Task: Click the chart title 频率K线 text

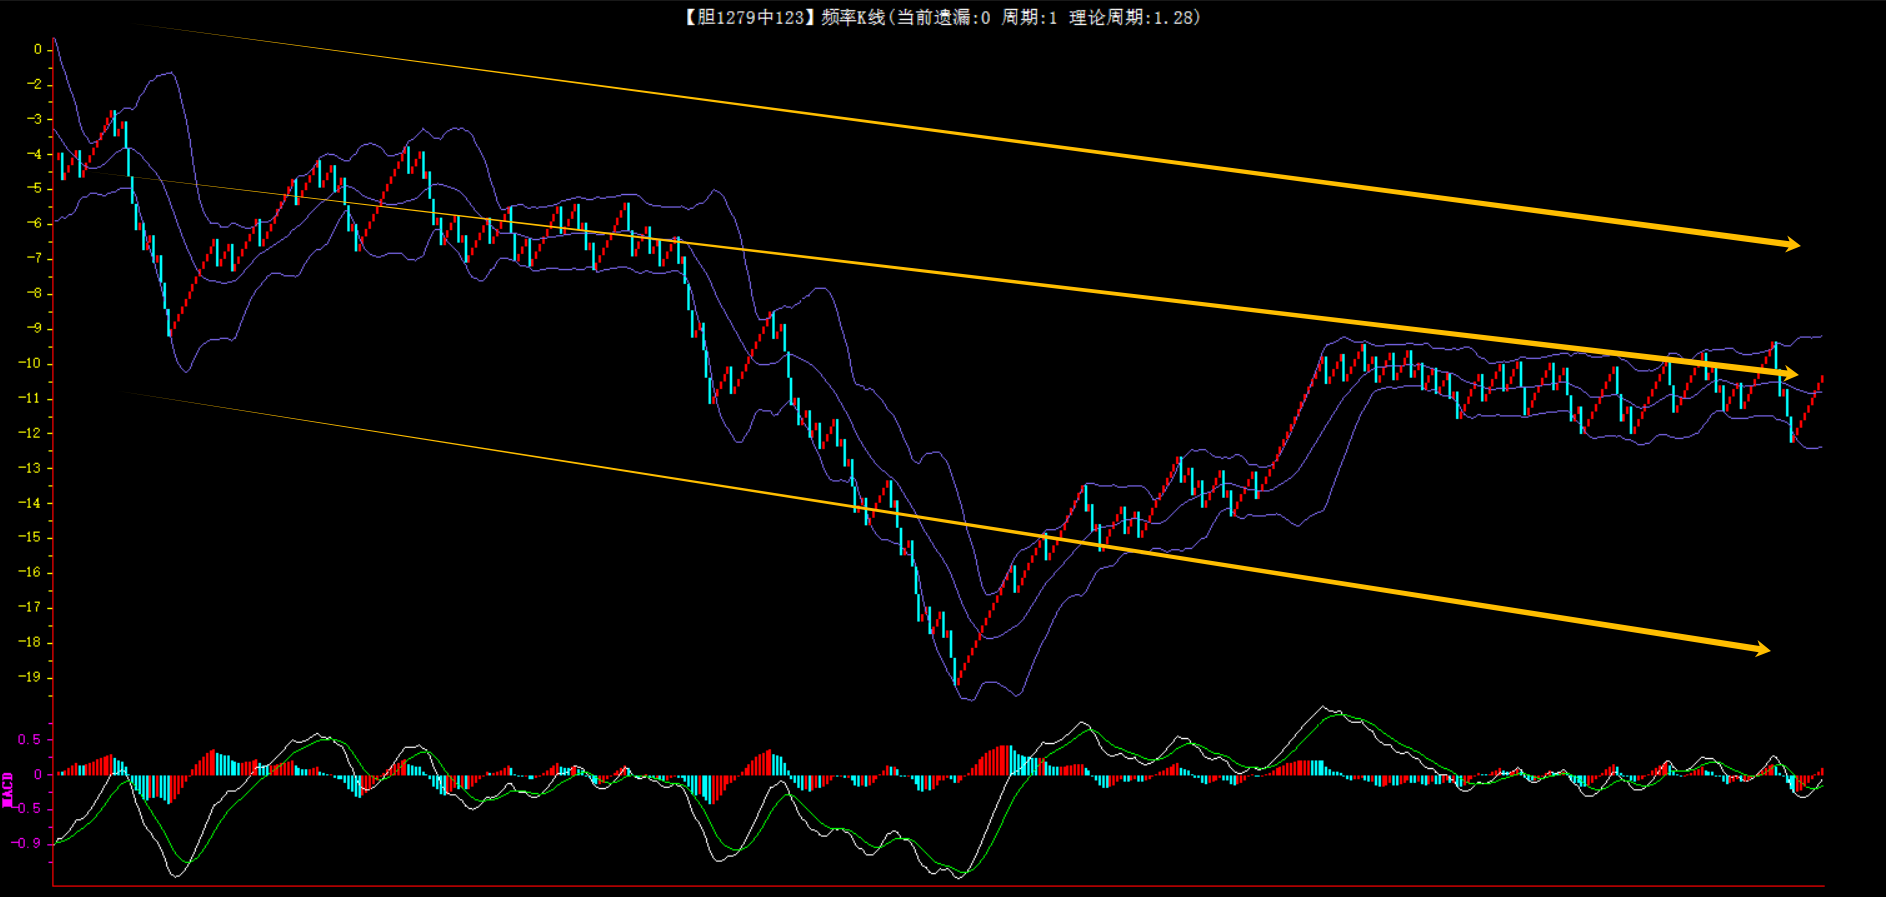Action: coord(853,17)
